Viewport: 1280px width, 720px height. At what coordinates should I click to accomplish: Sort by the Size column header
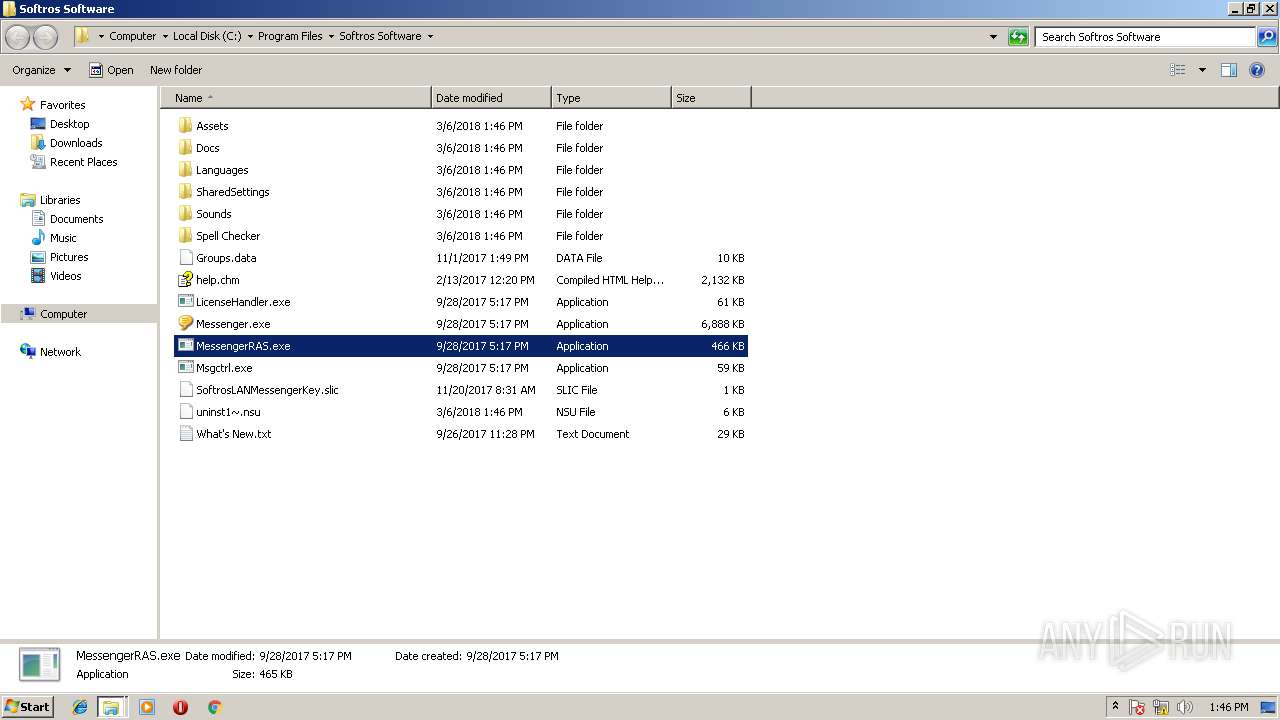coord(711,98)
